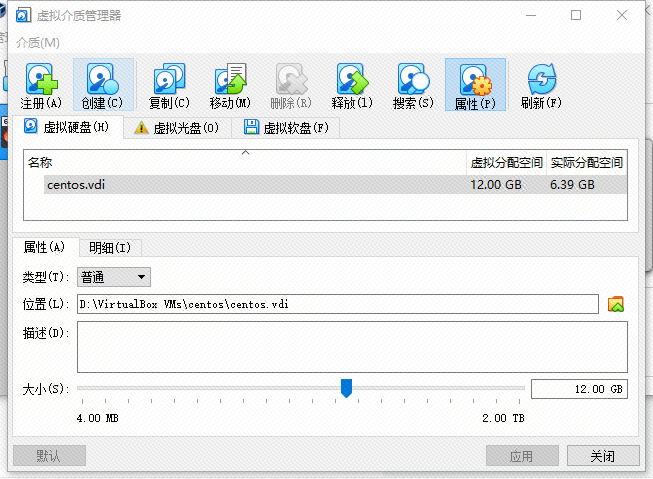Sort by 实际分配空间 column header
The image size is (653, 479).
586,162
